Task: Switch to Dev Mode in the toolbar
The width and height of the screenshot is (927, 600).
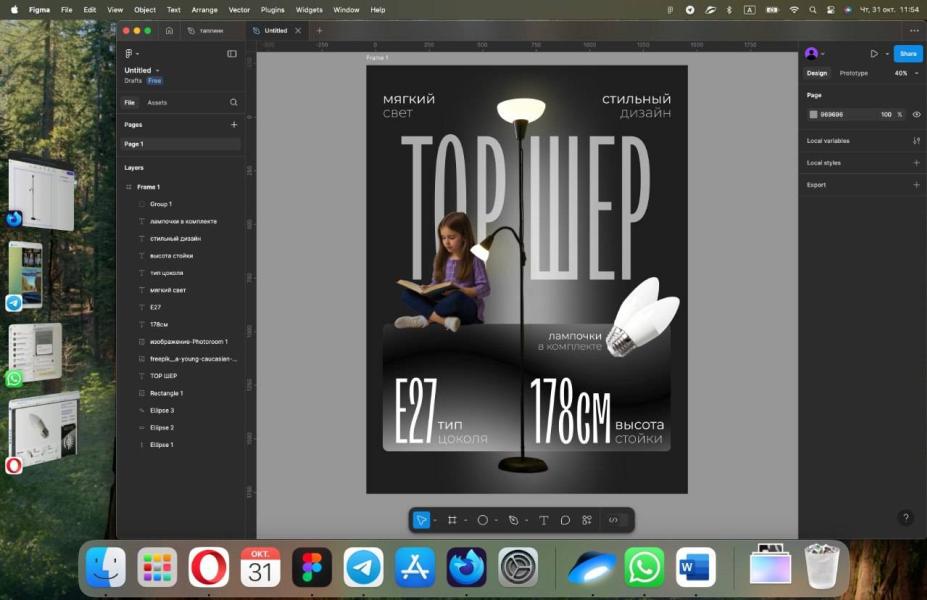Action: [614, 520]
